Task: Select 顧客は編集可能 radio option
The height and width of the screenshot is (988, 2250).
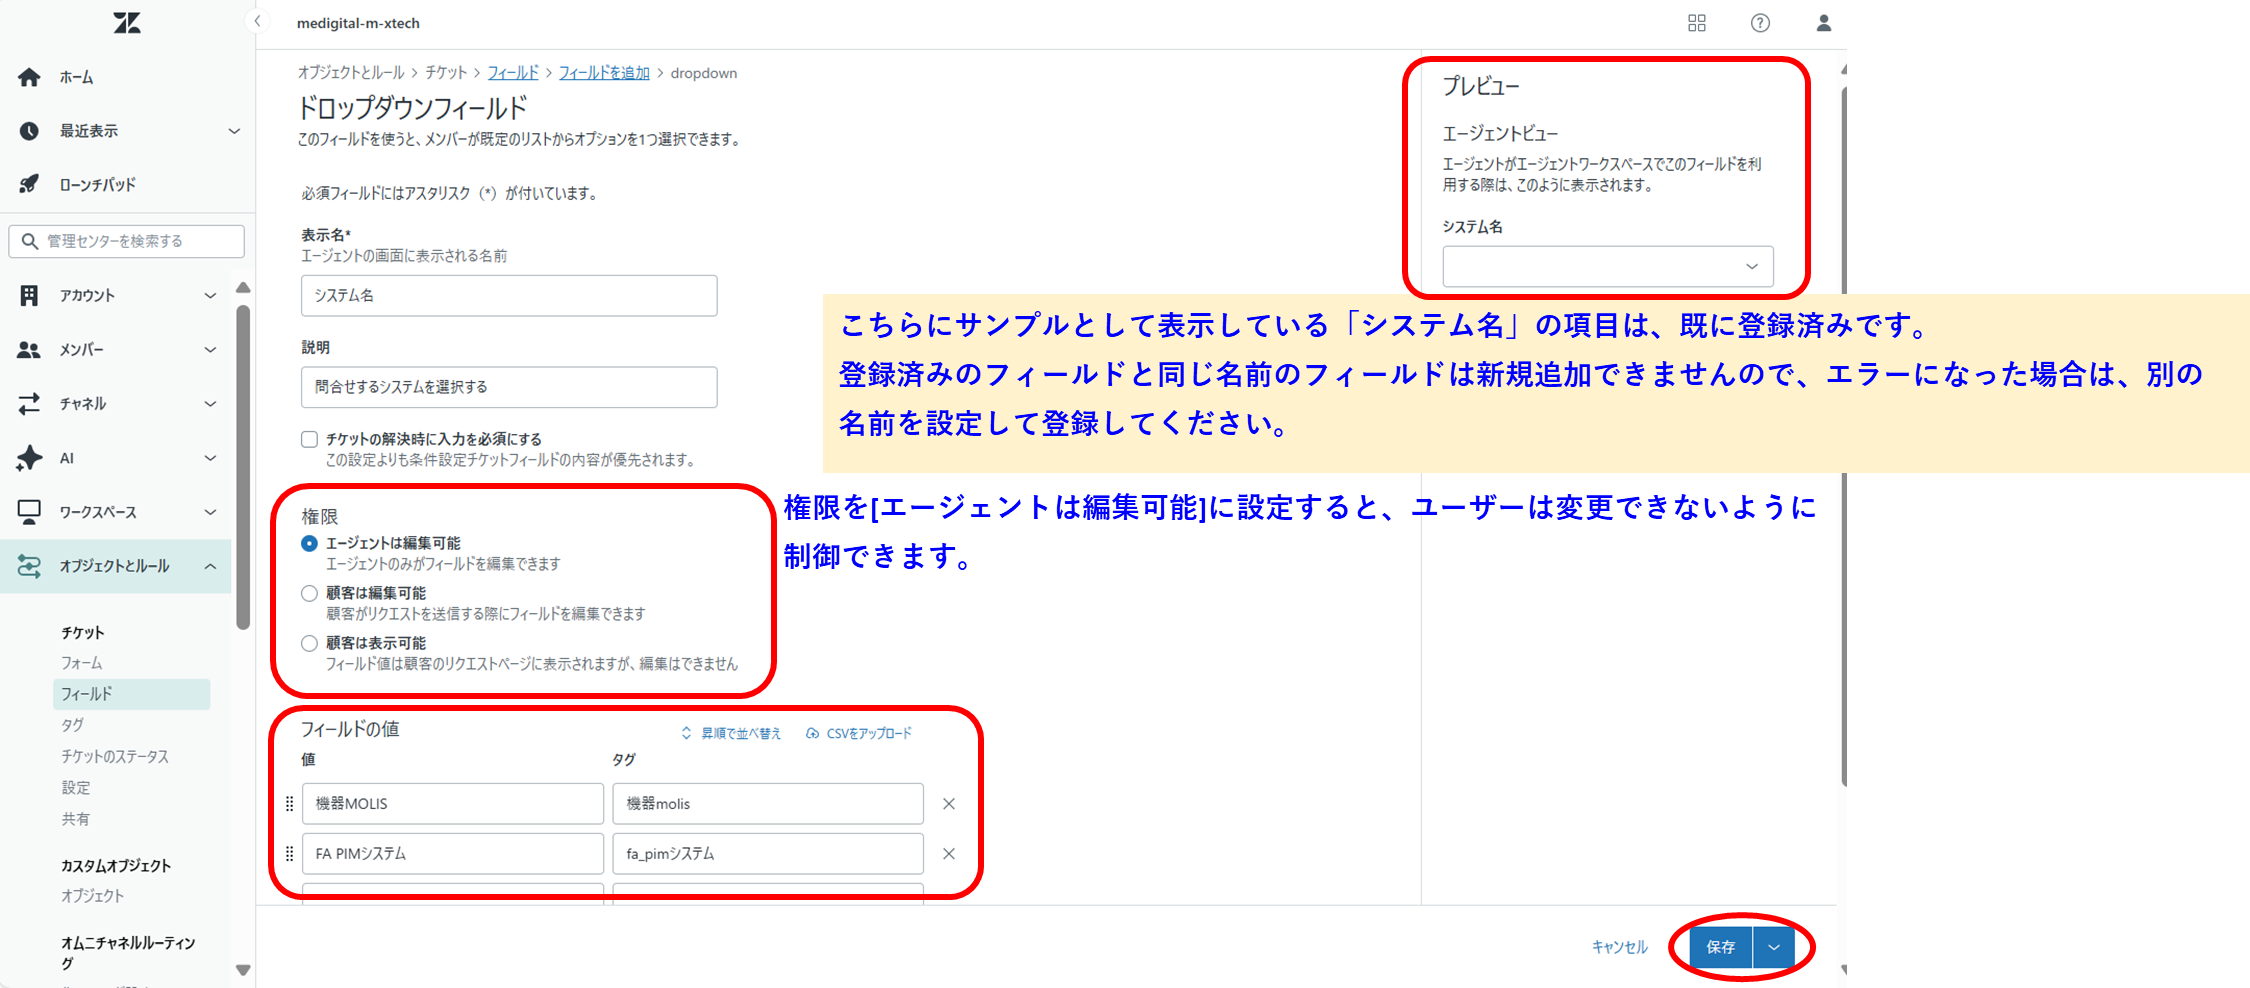Action: point(310,593)
